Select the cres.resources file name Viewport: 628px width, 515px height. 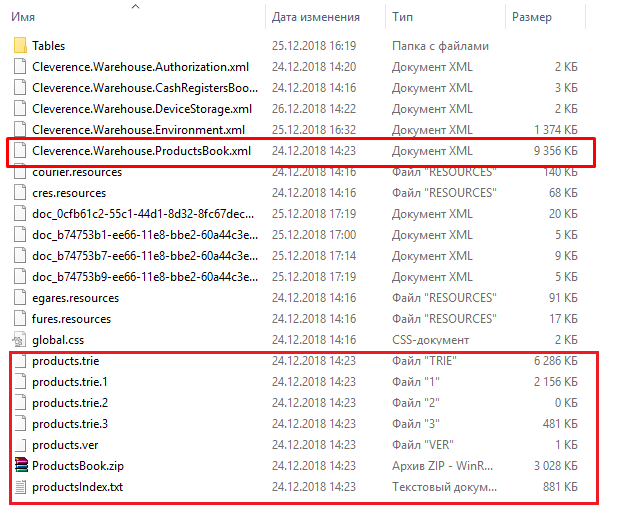click(69, 193)
